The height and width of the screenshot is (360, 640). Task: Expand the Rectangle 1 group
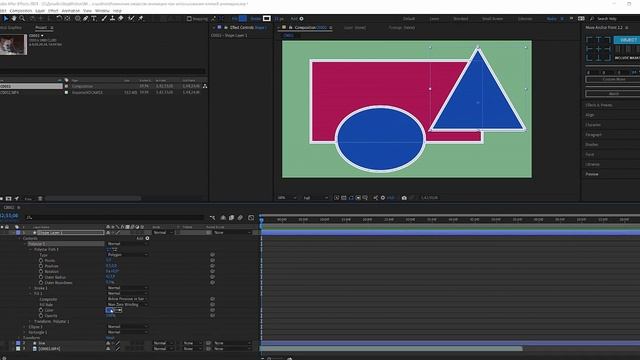25,332
